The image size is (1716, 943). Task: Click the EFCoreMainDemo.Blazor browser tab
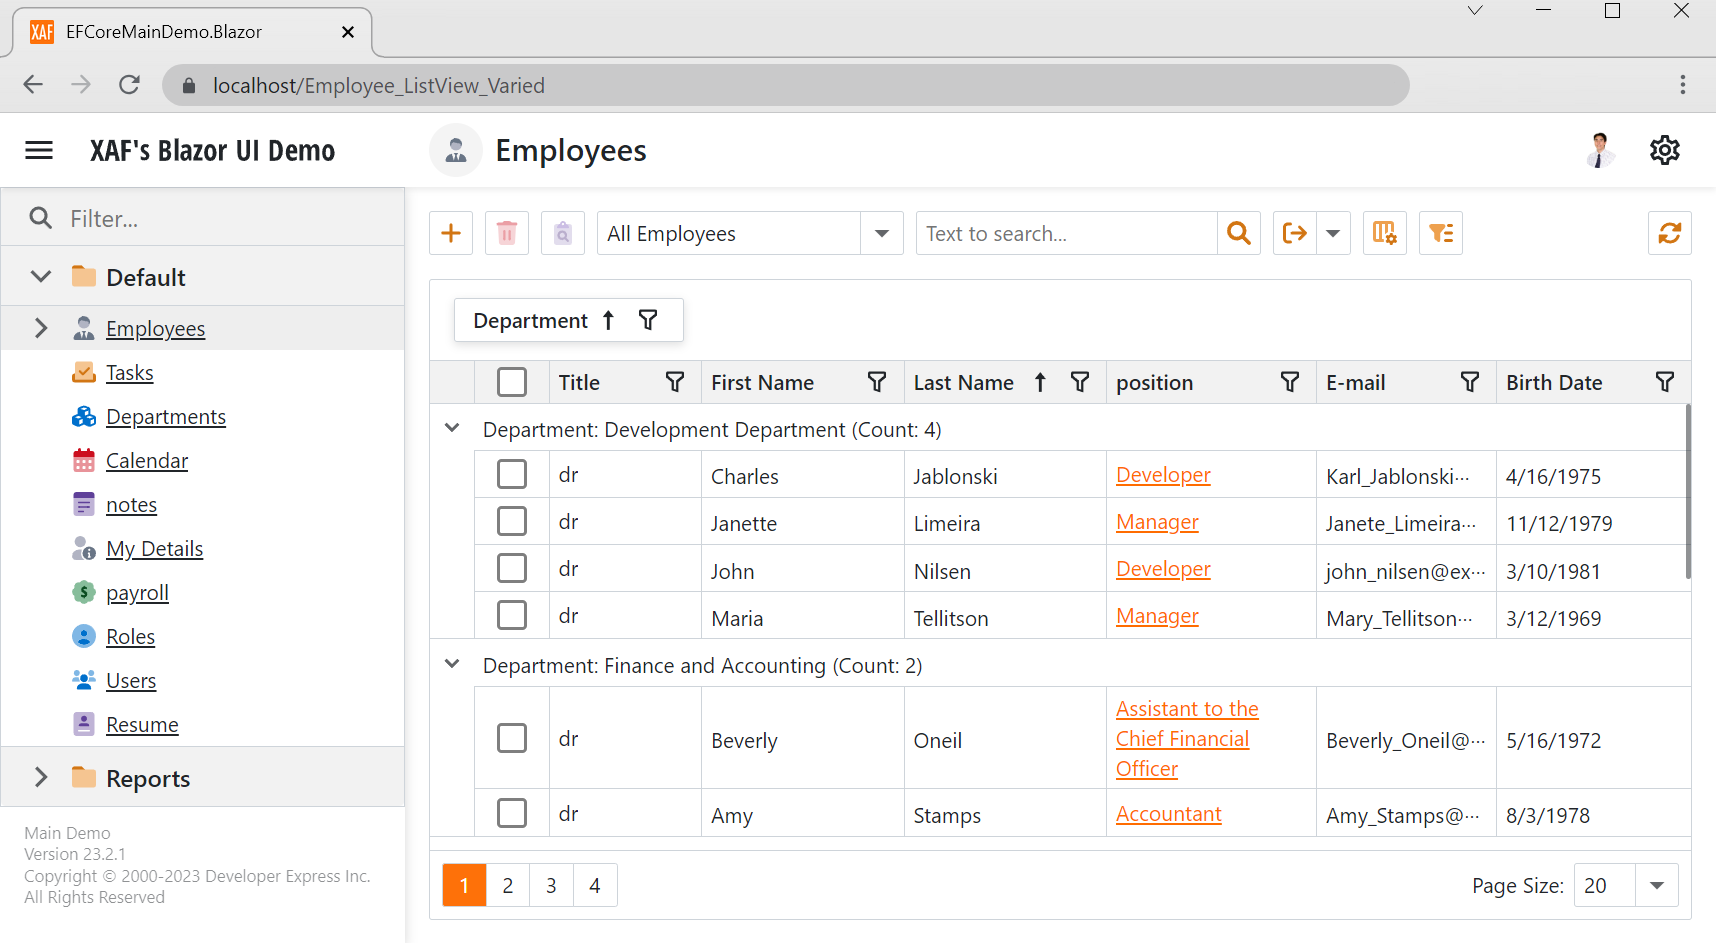point(193,32)
